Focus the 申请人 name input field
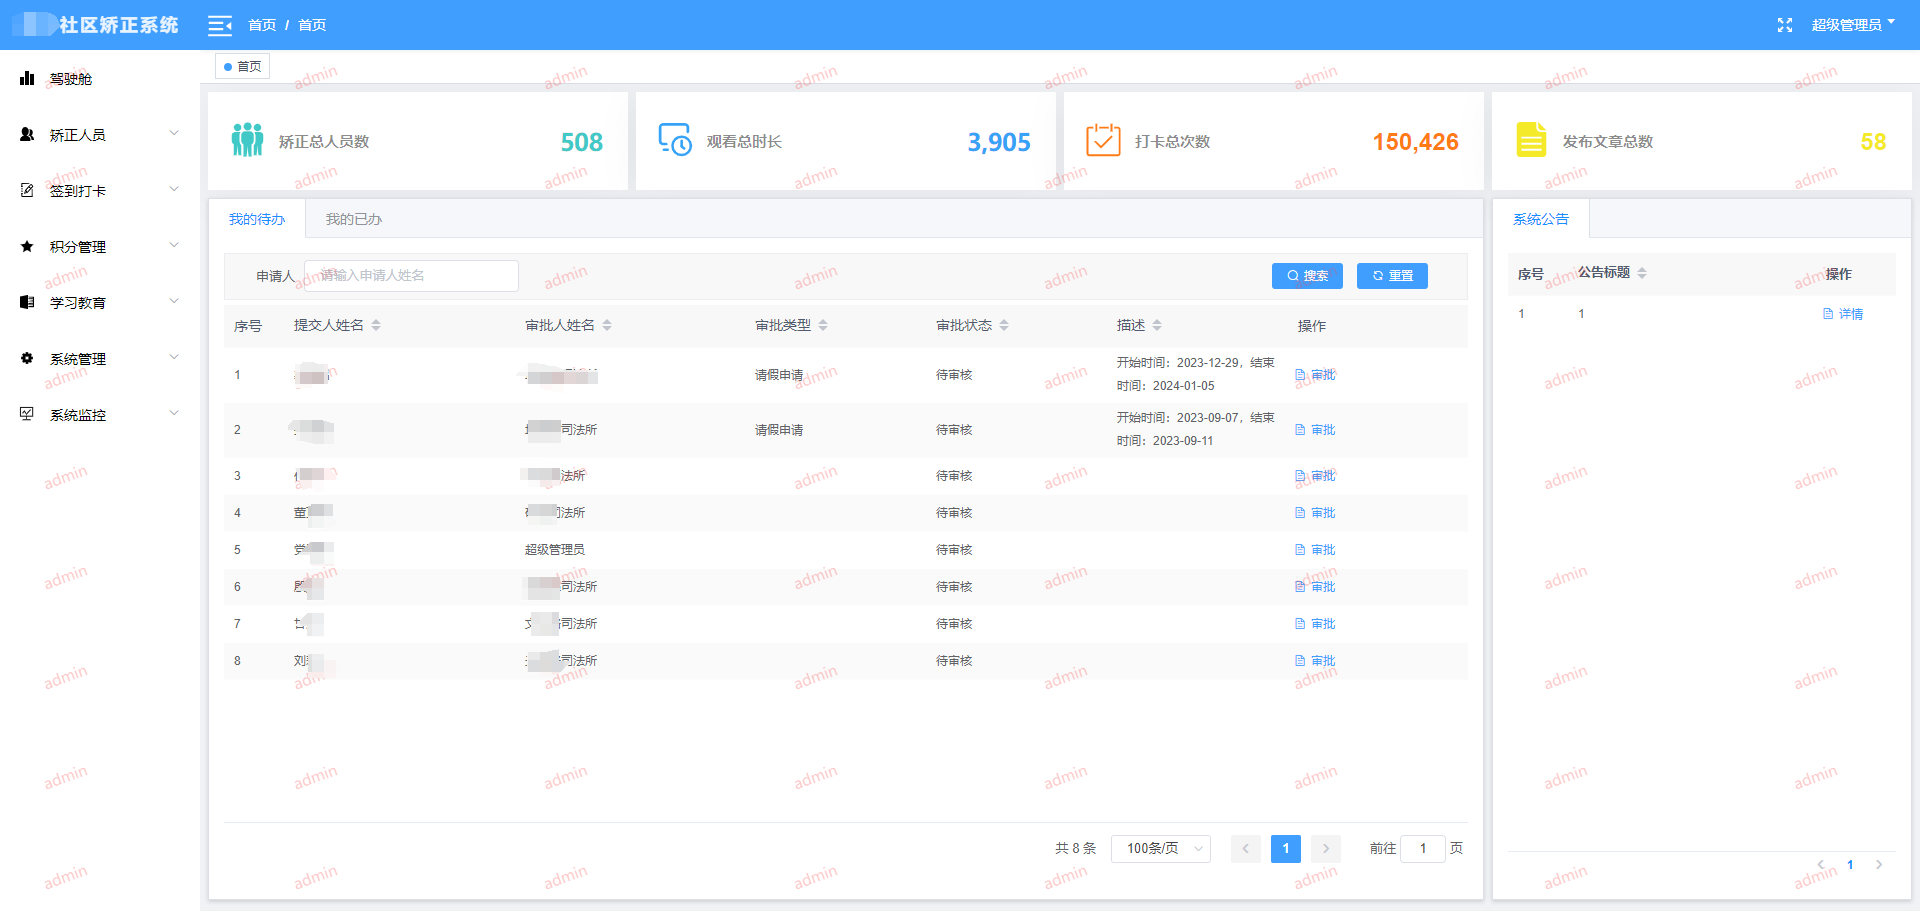Viewport: 1920px width, 911px height. click(411, 276)
